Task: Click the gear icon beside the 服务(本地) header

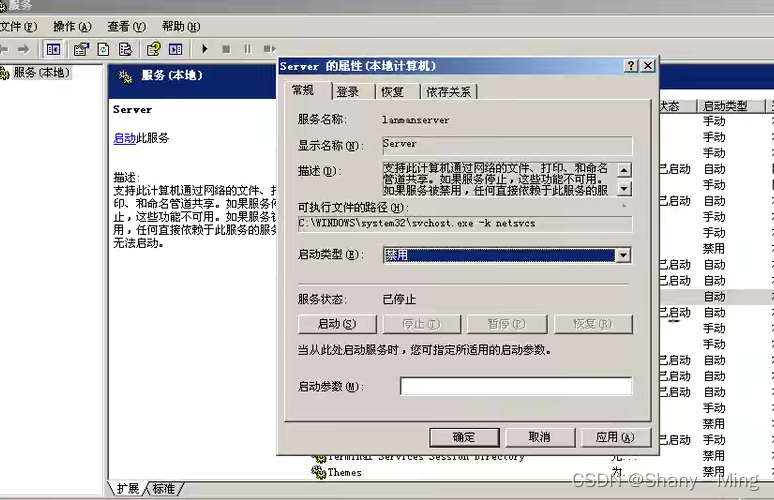Action: (x=125, y=76)
